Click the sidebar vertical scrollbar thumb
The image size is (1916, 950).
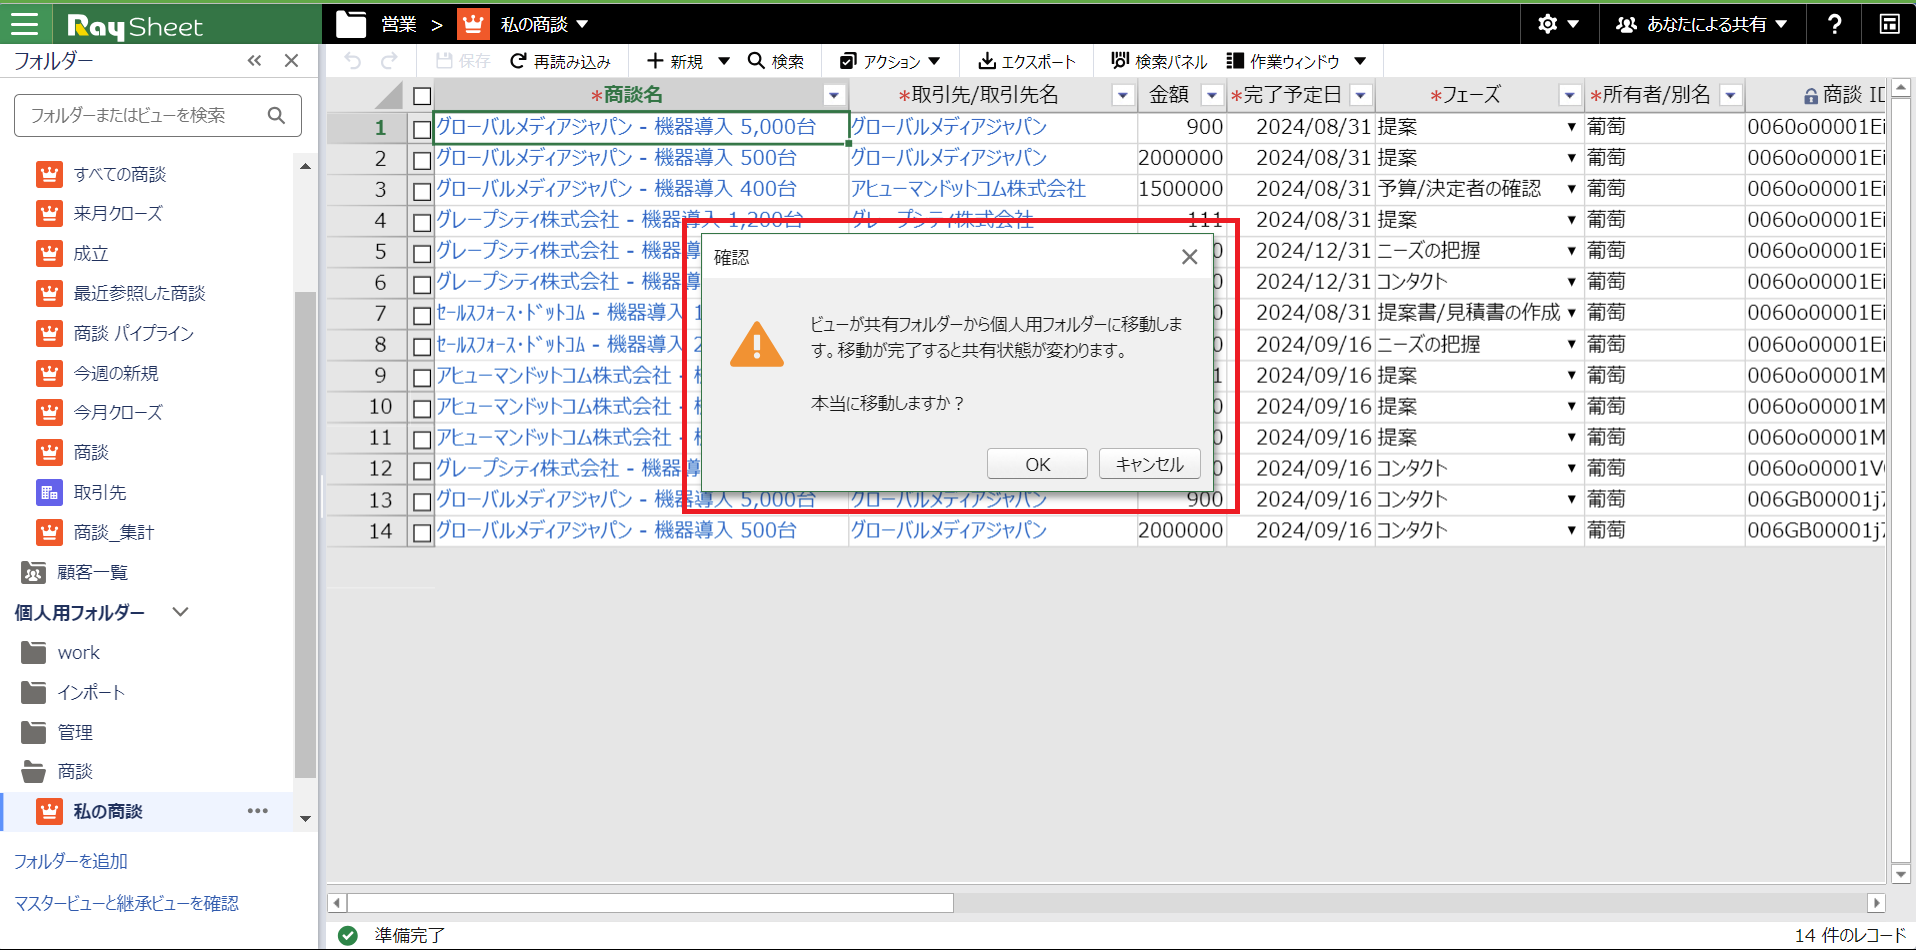tap(305, 535)
